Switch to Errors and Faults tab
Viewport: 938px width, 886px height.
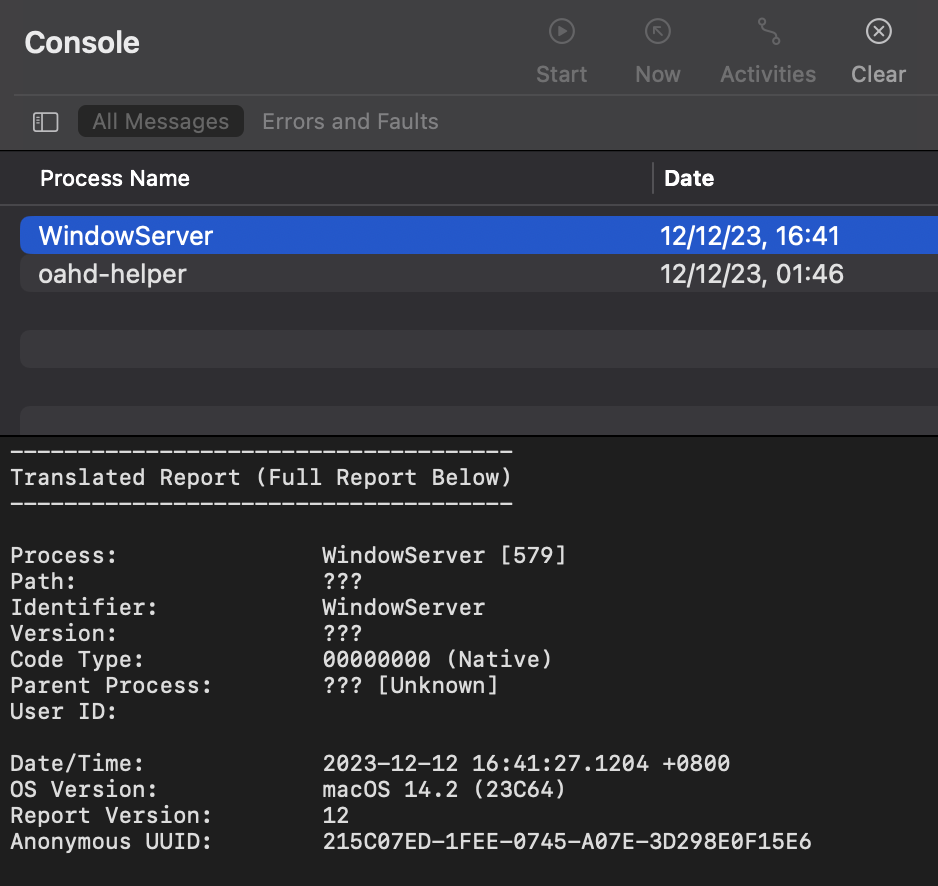(350, 121)
